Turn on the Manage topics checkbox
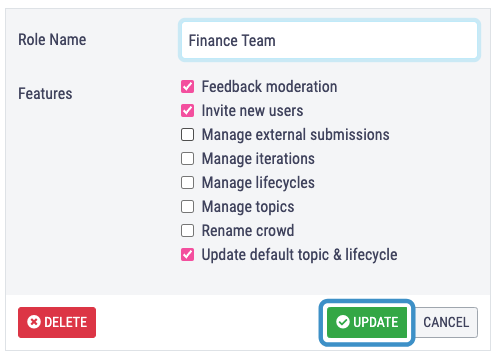The width and height of the screenshot is (503, 360). coord(187,207)
